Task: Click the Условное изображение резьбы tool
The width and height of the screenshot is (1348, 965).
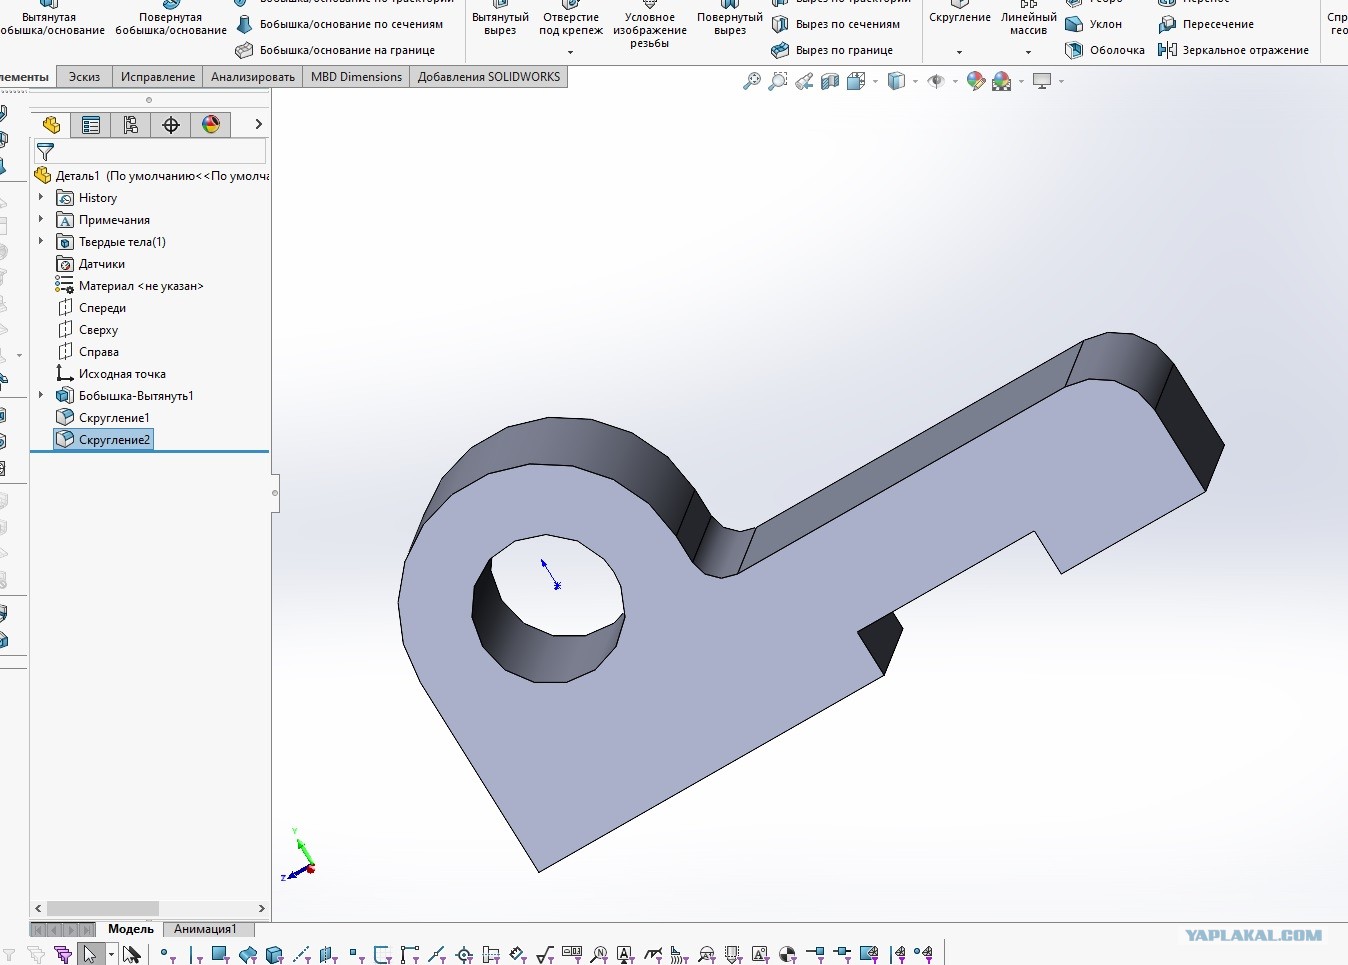Action: point(650,25)
